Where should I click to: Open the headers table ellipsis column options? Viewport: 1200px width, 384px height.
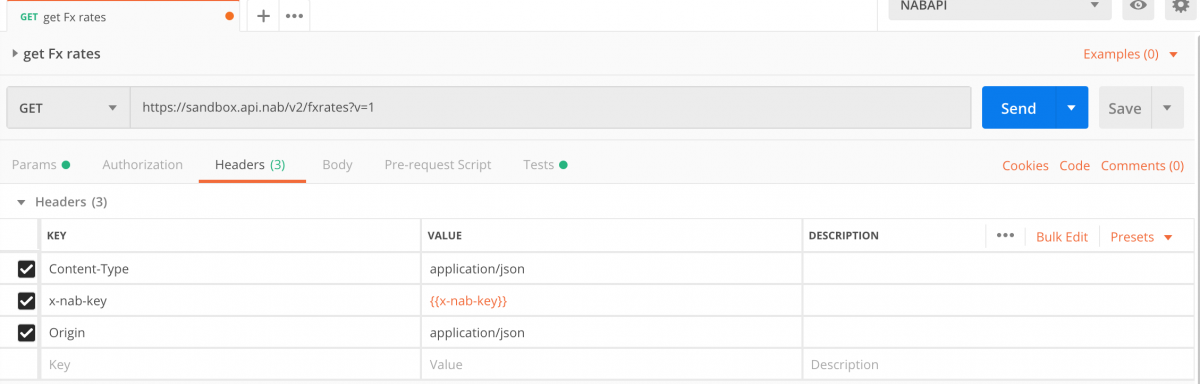pos(1005,236)
